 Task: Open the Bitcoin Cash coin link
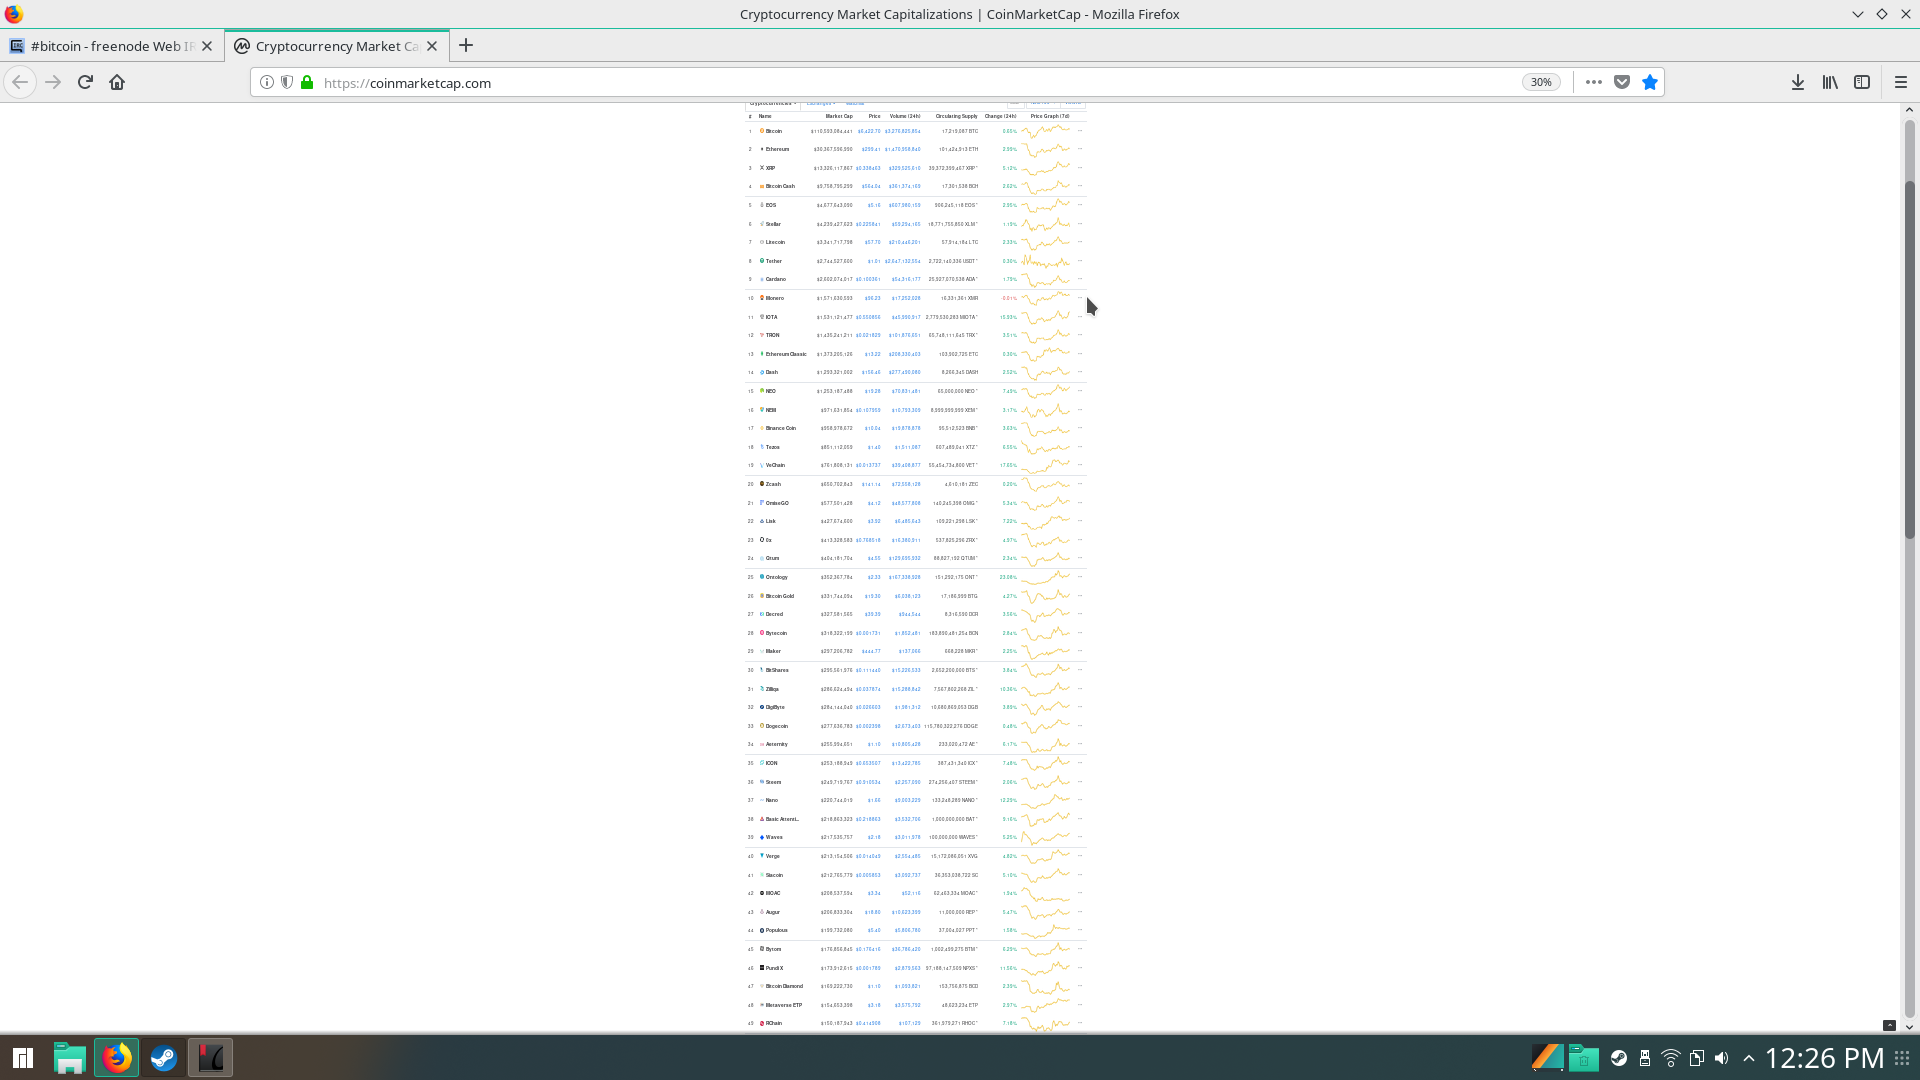(x=780, y=186)
